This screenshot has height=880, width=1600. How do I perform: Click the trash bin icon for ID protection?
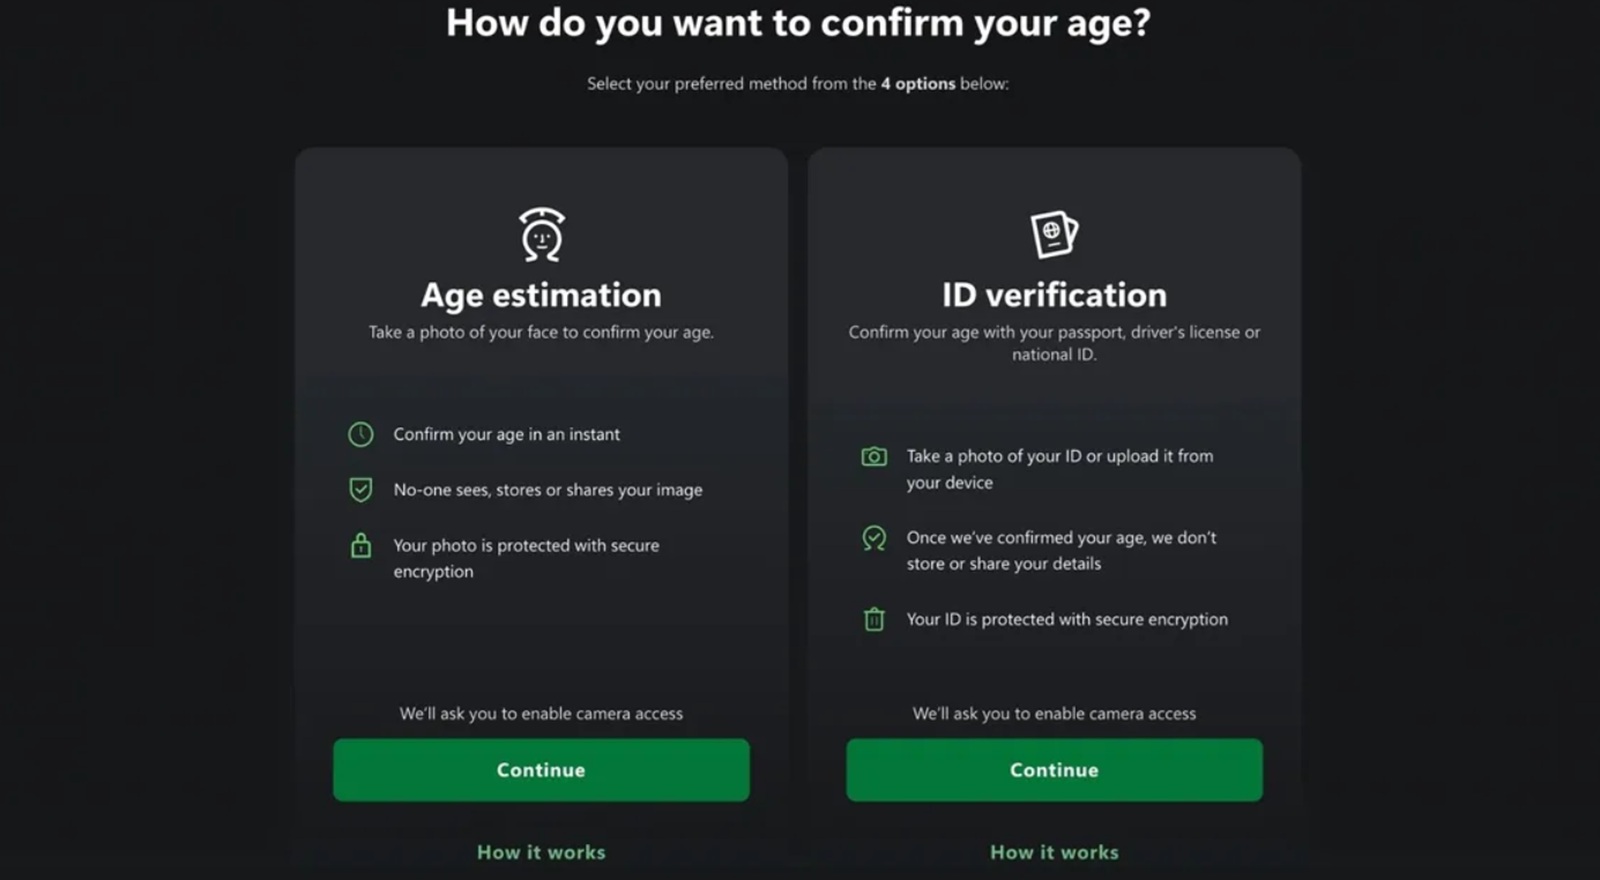coord(874,619)
